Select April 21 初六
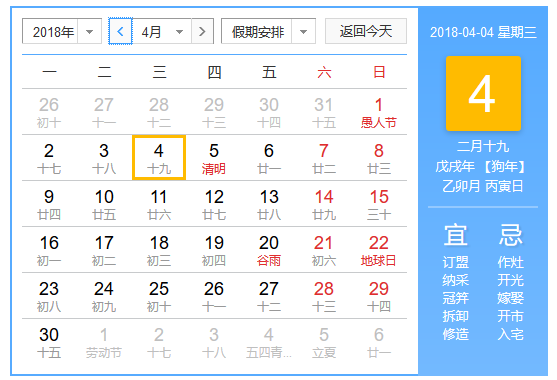Viewport: 557px width, 380px height. (x=324, y=250)
